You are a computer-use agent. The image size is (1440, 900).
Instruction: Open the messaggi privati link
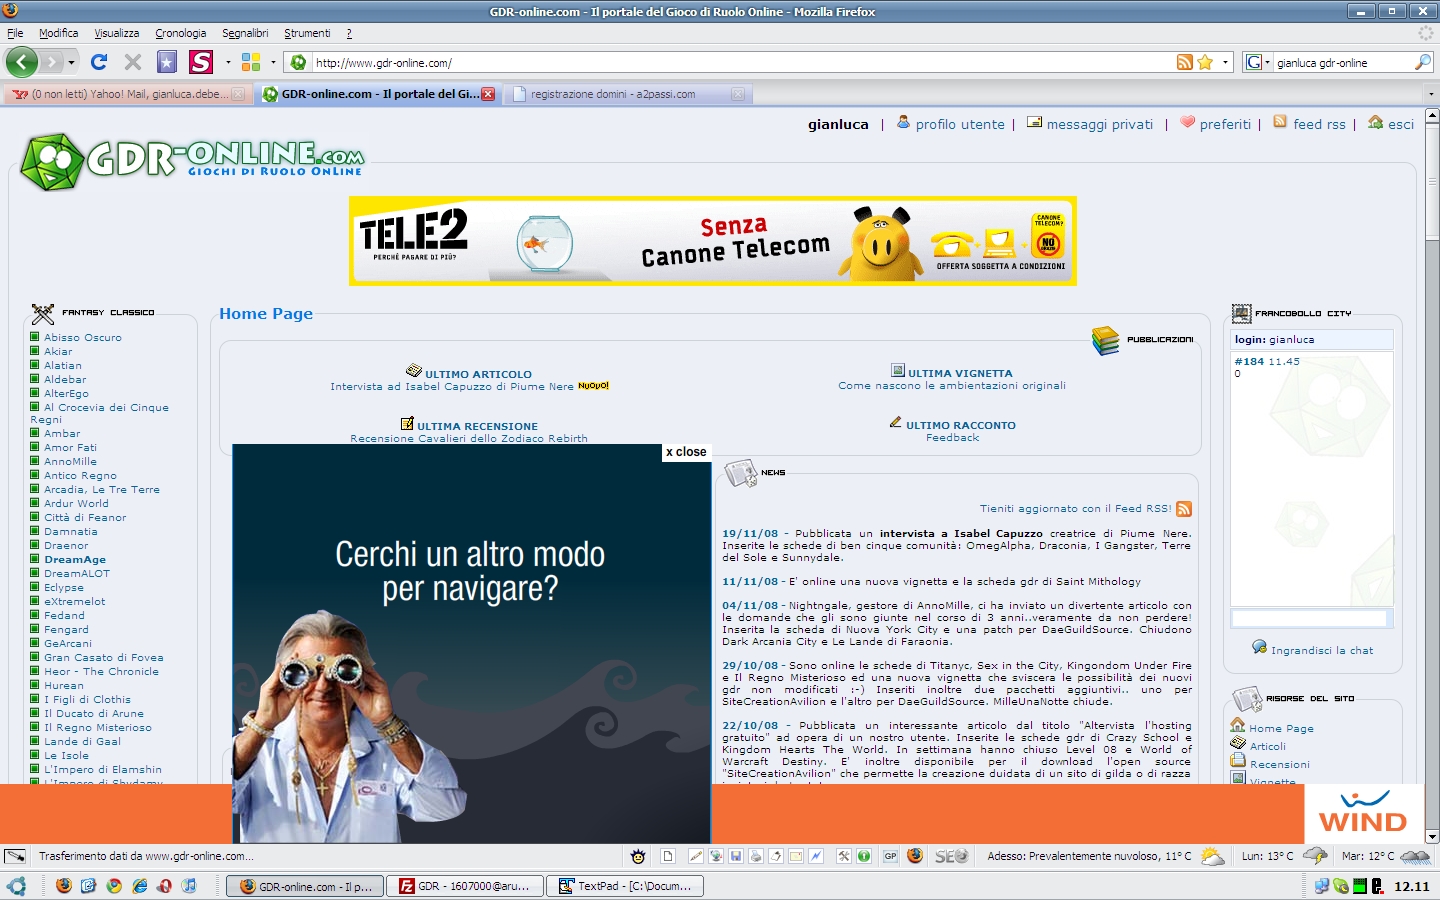coord(1099,124)
